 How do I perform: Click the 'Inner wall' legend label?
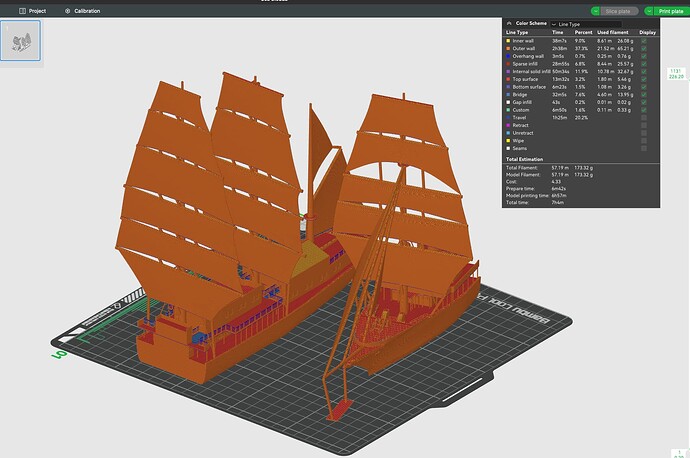(523, 41)
